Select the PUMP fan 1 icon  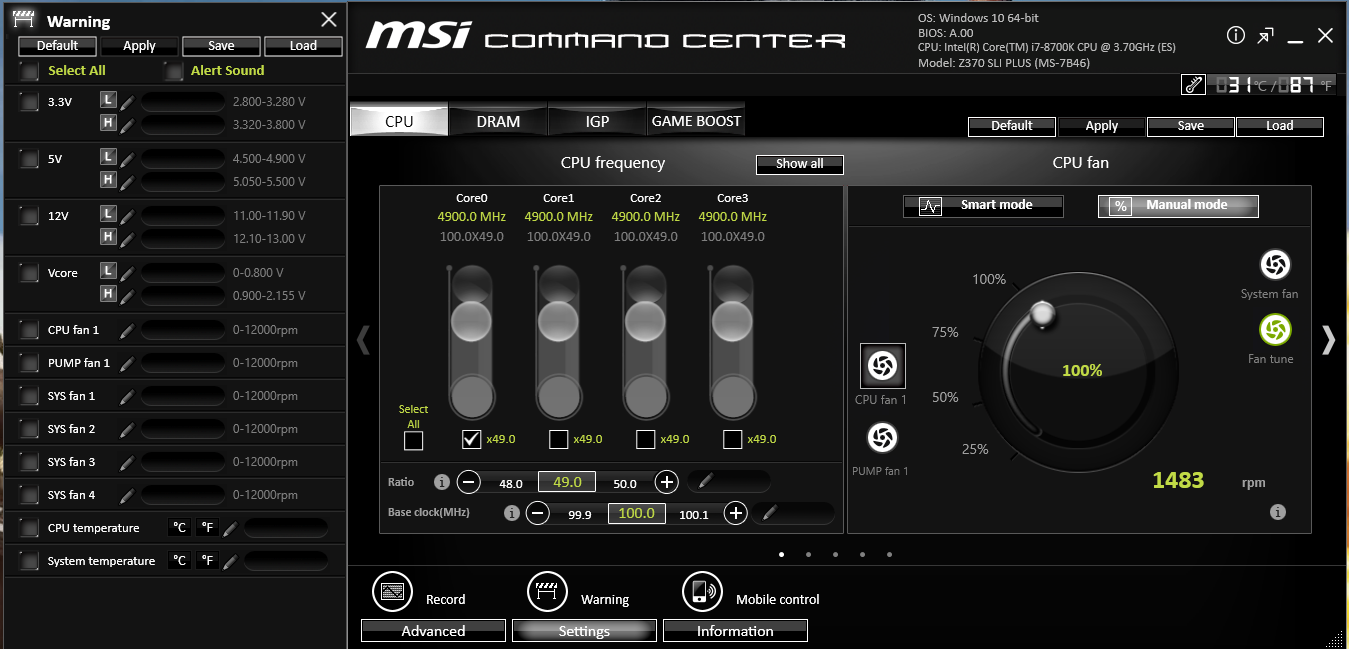coord(882,438)
